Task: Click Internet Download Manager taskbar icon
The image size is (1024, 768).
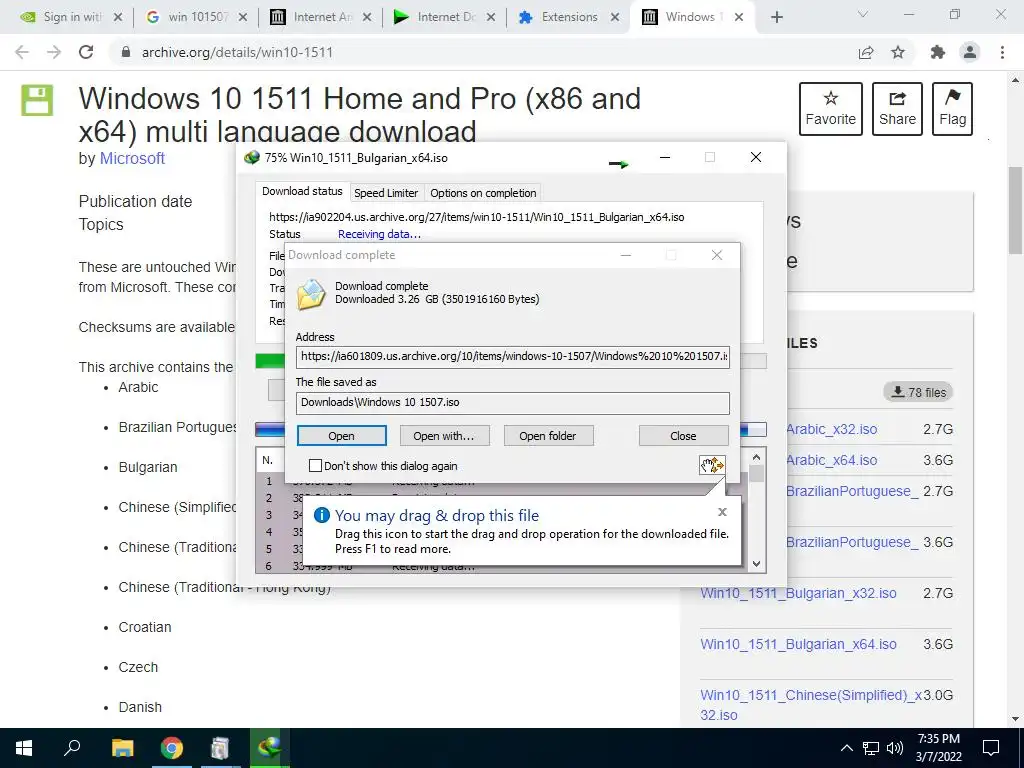Action: point(269,748)
